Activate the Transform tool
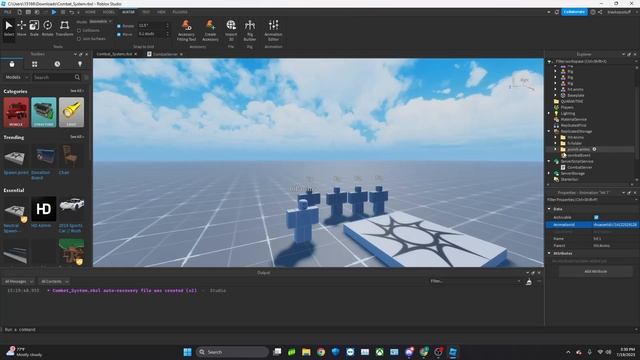The image size is (640, 360). pos(64,29)
